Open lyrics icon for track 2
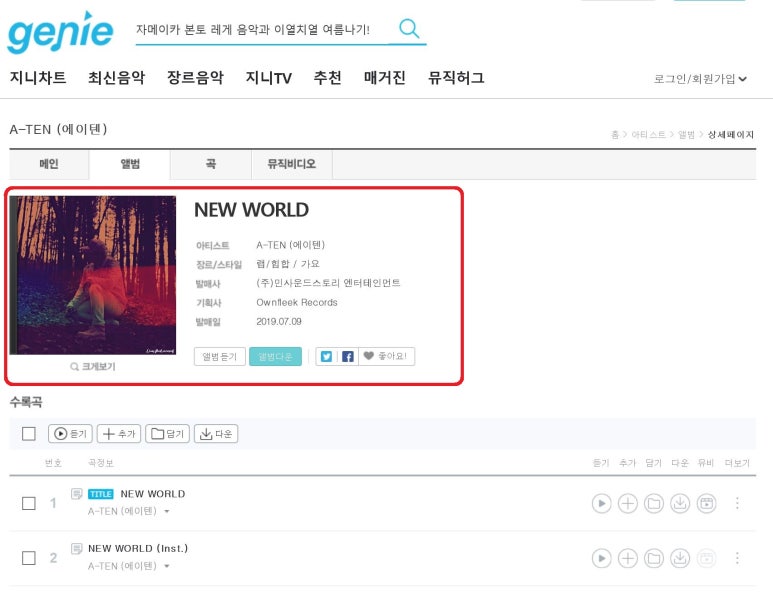The height and width of the screenshot is (594, 773). 76,548
